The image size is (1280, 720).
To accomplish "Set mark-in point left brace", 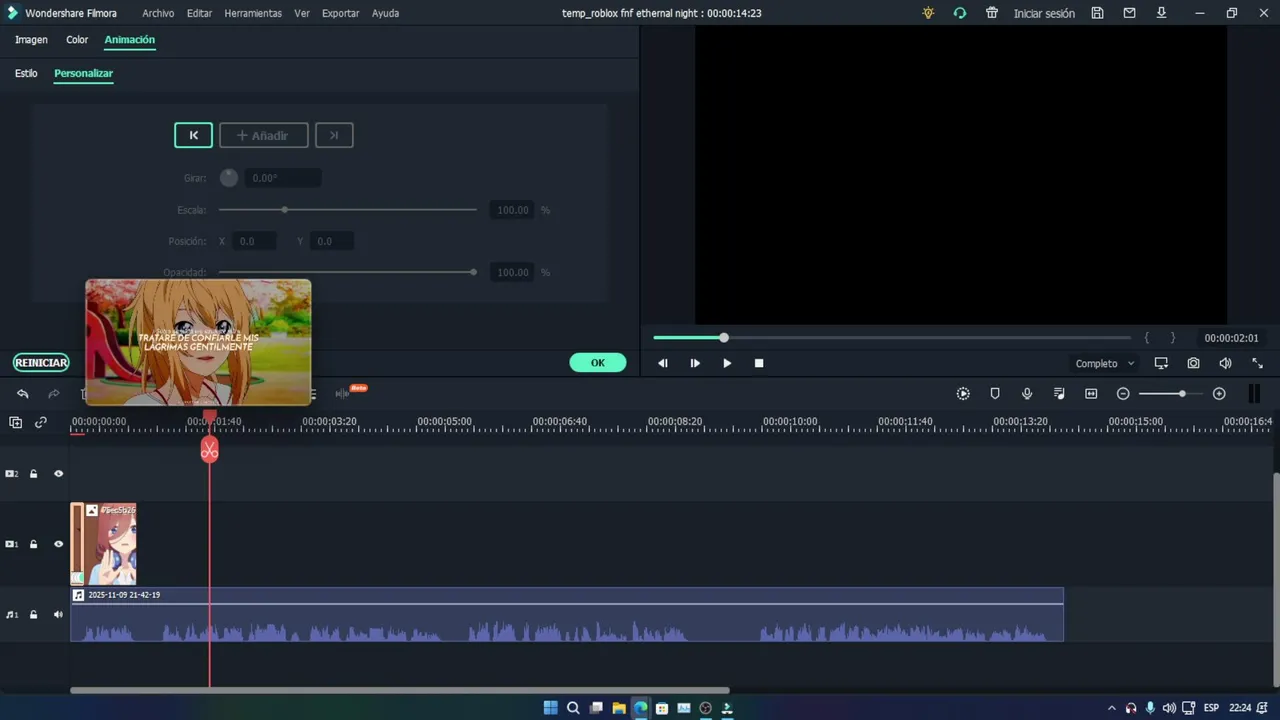I will click(x=1147, y=338).
